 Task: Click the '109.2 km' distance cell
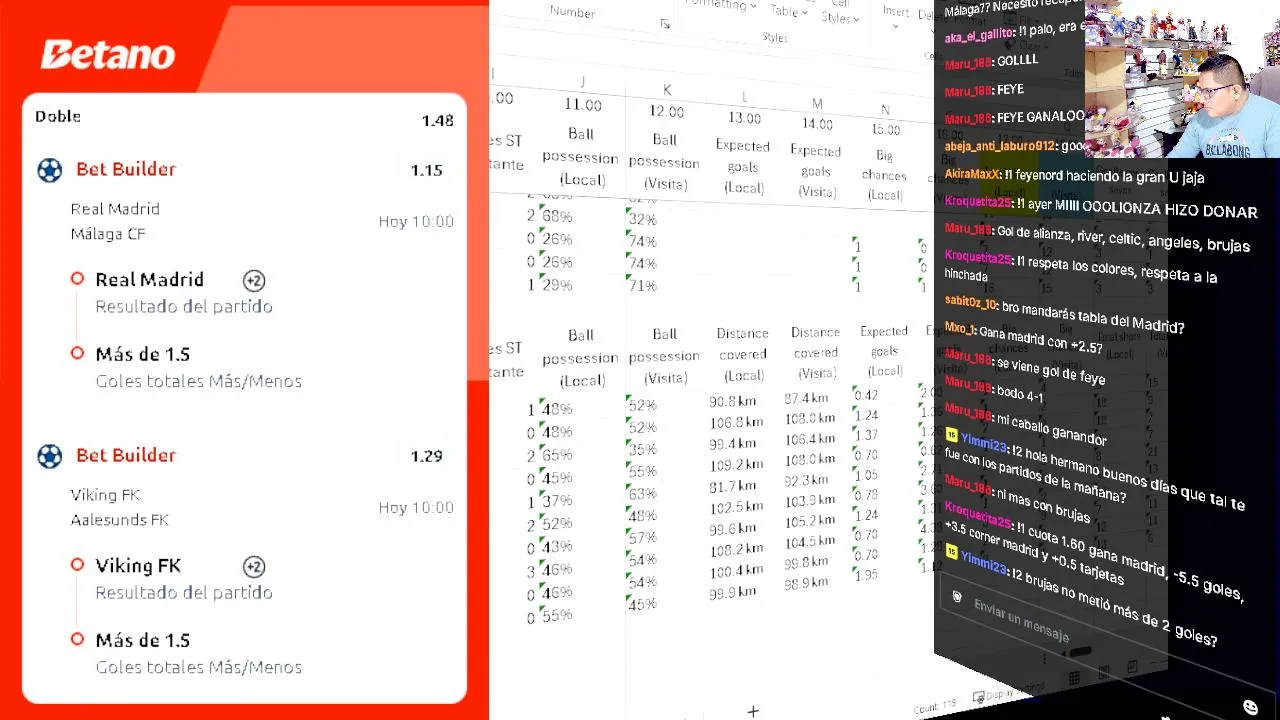(736, 465)
